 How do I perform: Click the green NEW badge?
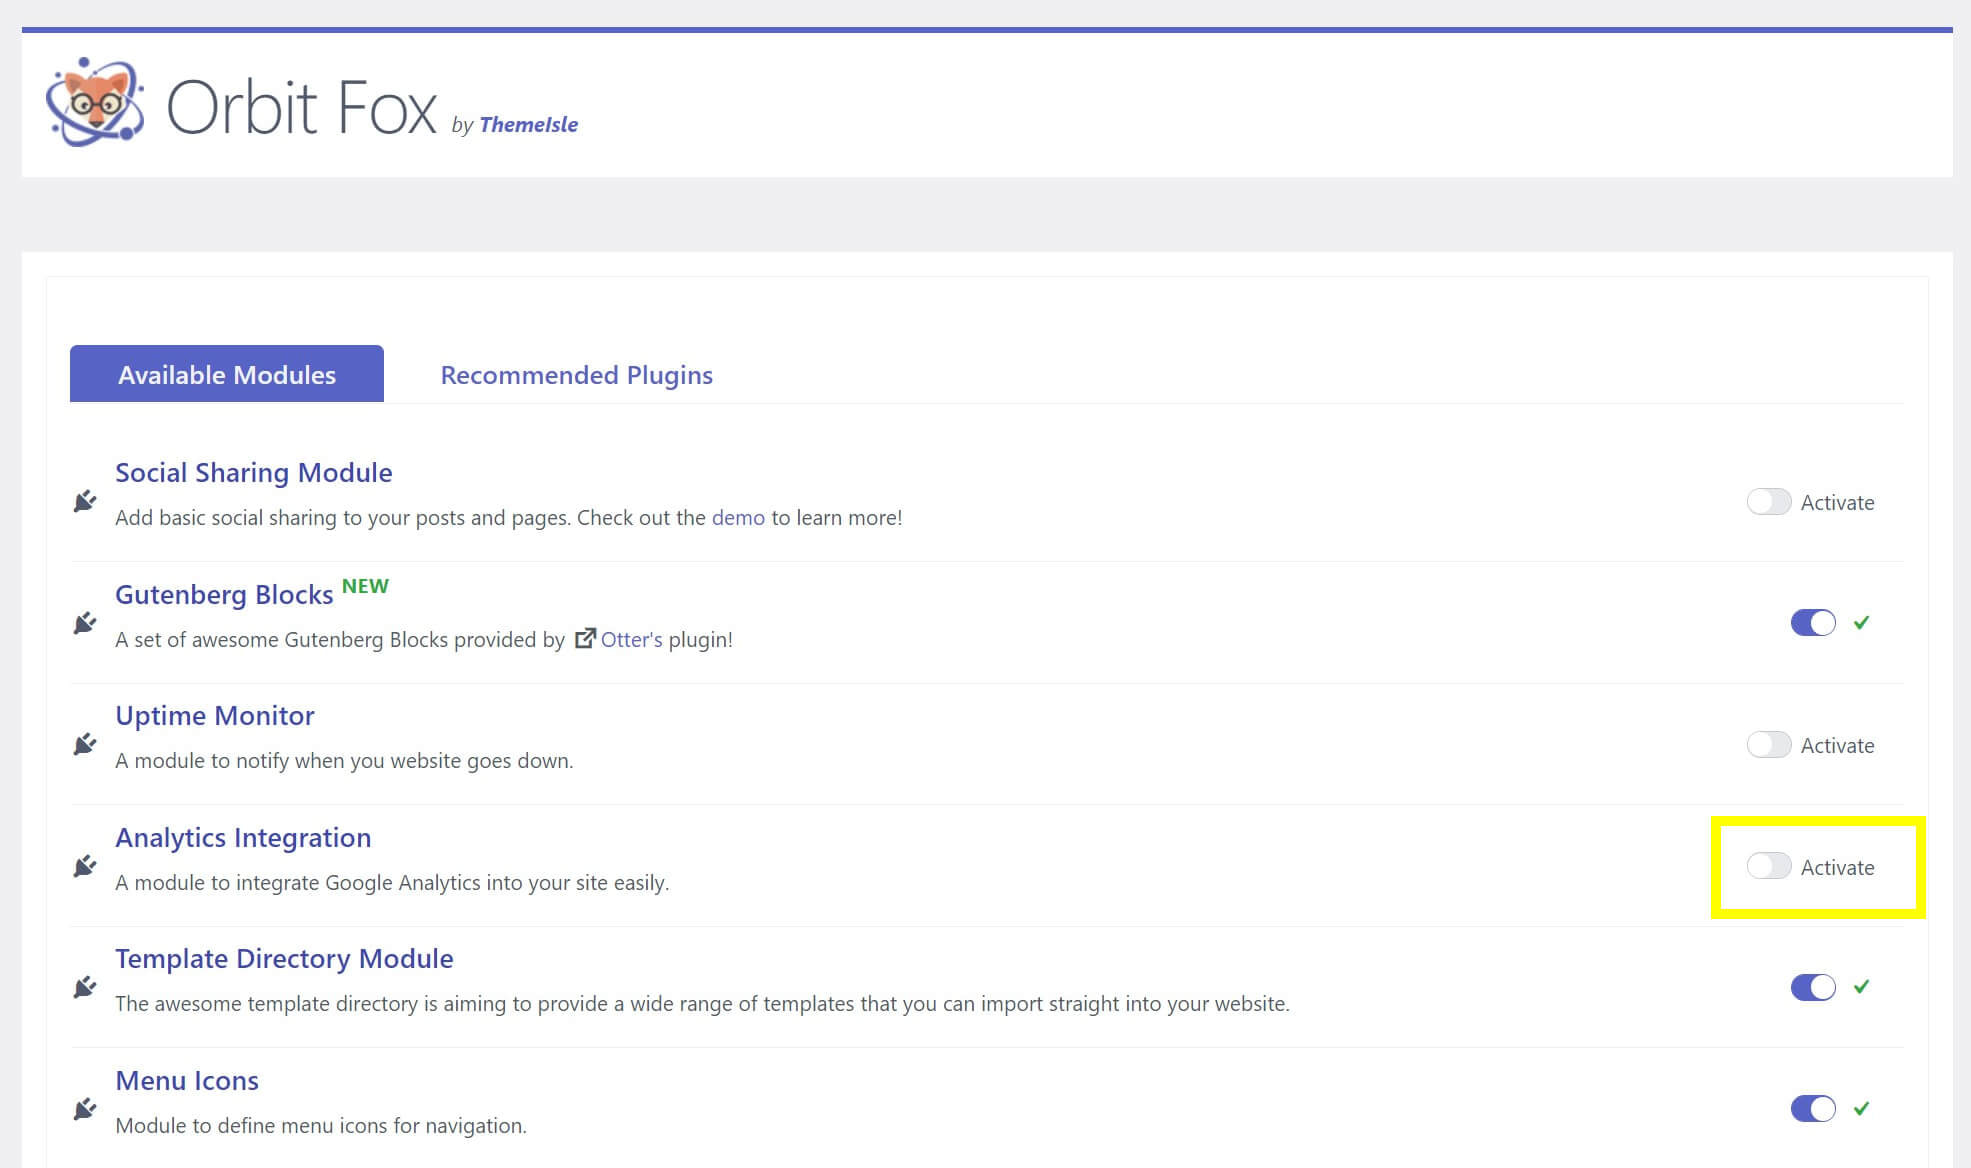[x=365, y=586]
